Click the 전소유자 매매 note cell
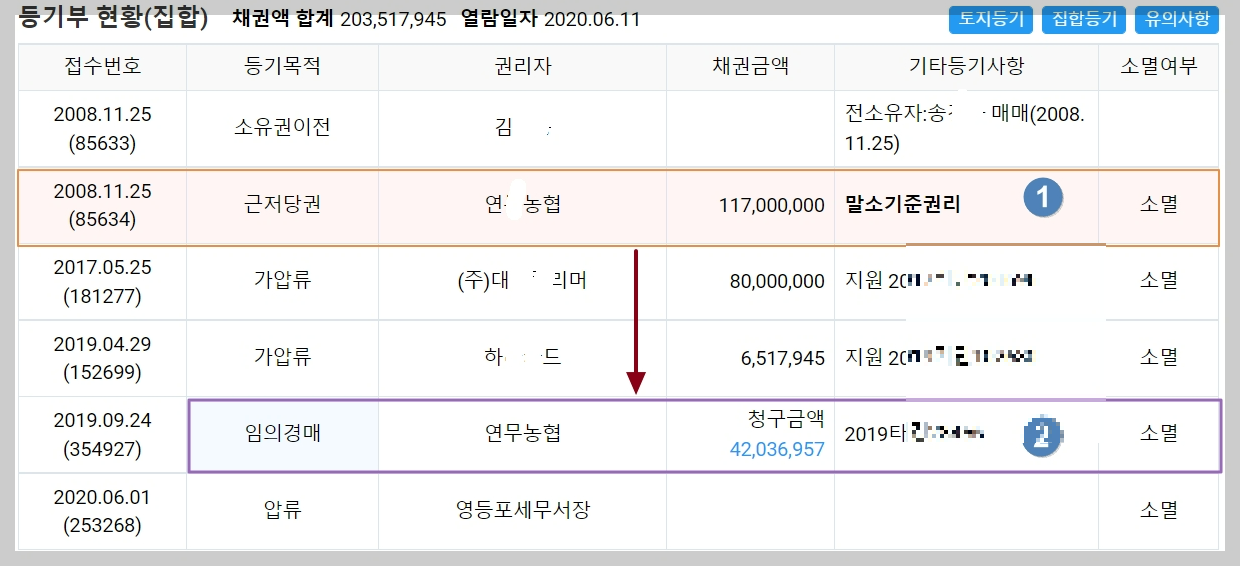The image size is (1240, 566). 965,129
